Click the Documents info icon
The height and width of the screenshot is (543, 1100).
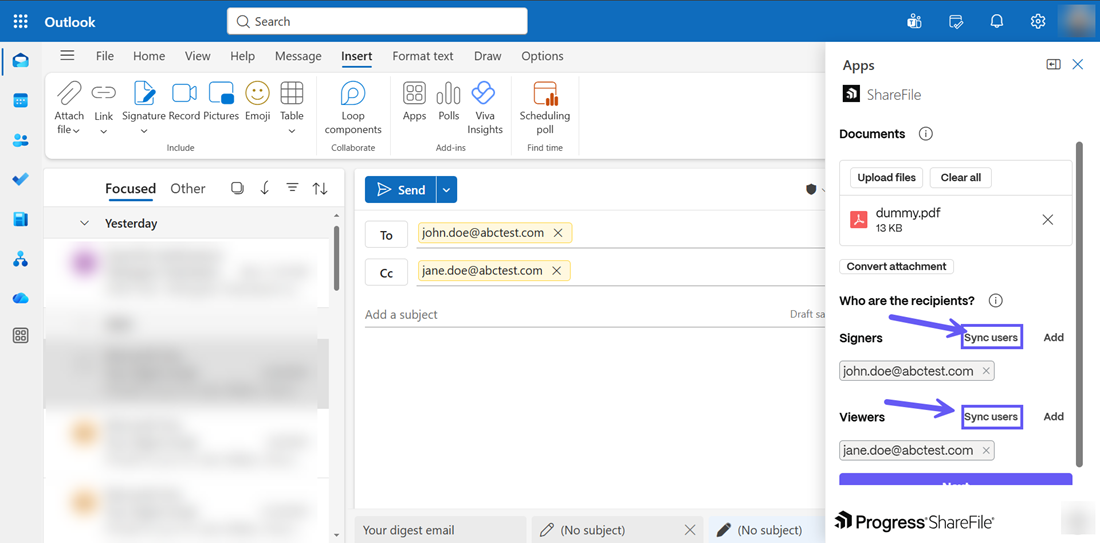click(925, 133)
